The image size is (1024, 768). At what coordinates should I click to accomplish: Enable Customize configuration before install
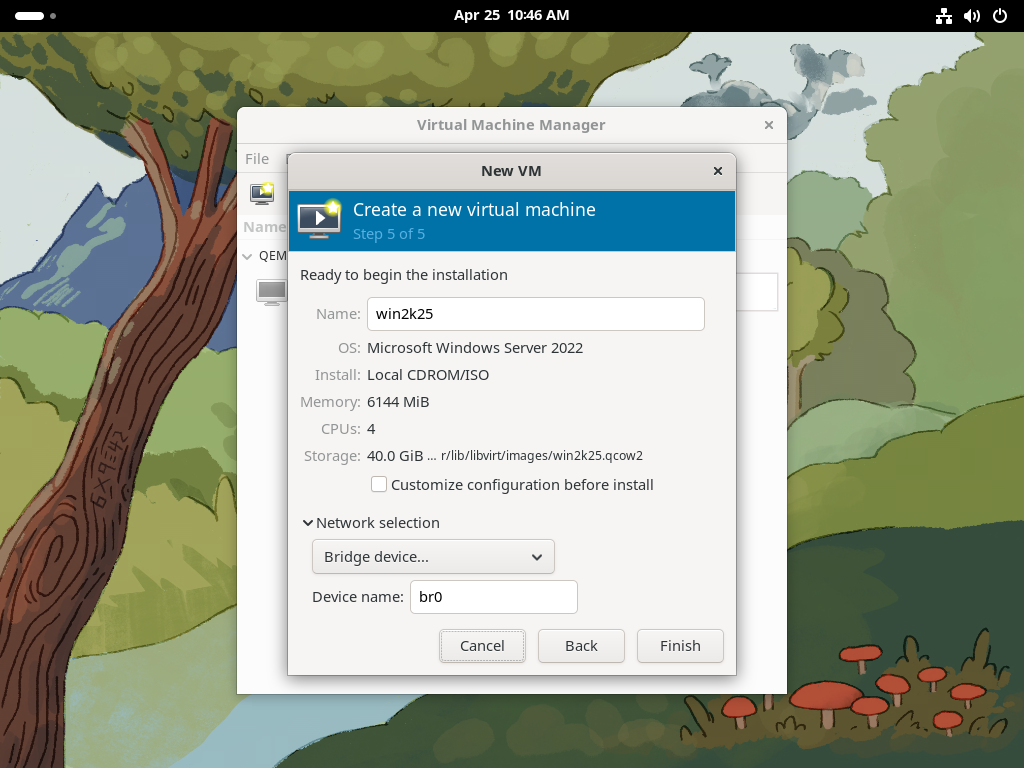379,485
